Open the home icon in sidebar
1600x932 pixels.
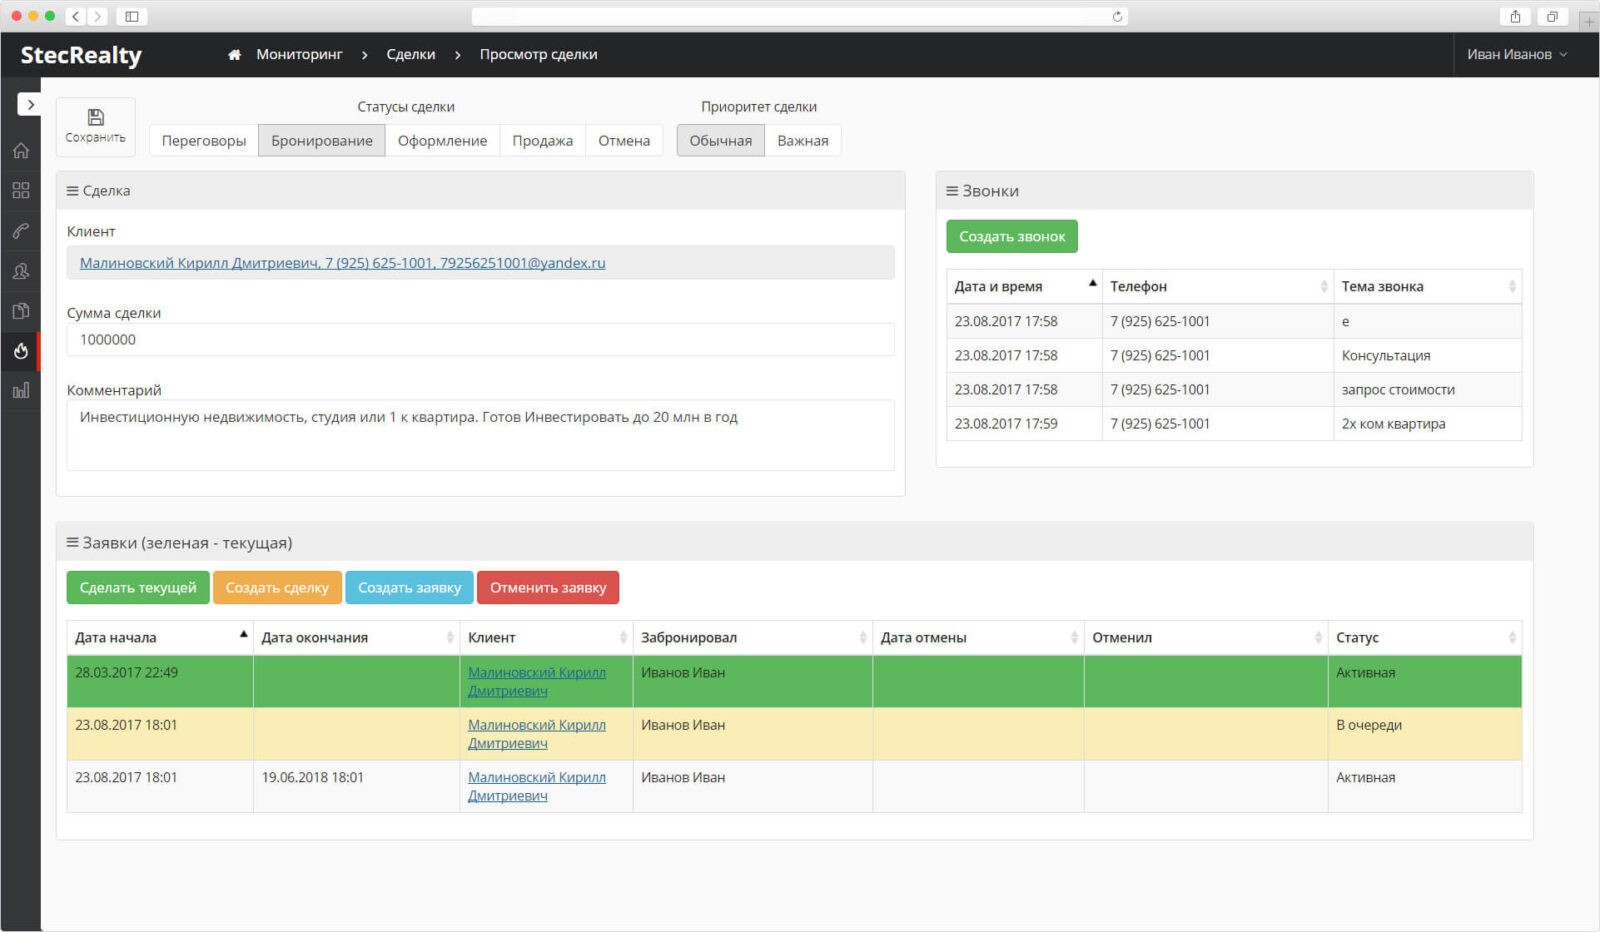point(21,151)
